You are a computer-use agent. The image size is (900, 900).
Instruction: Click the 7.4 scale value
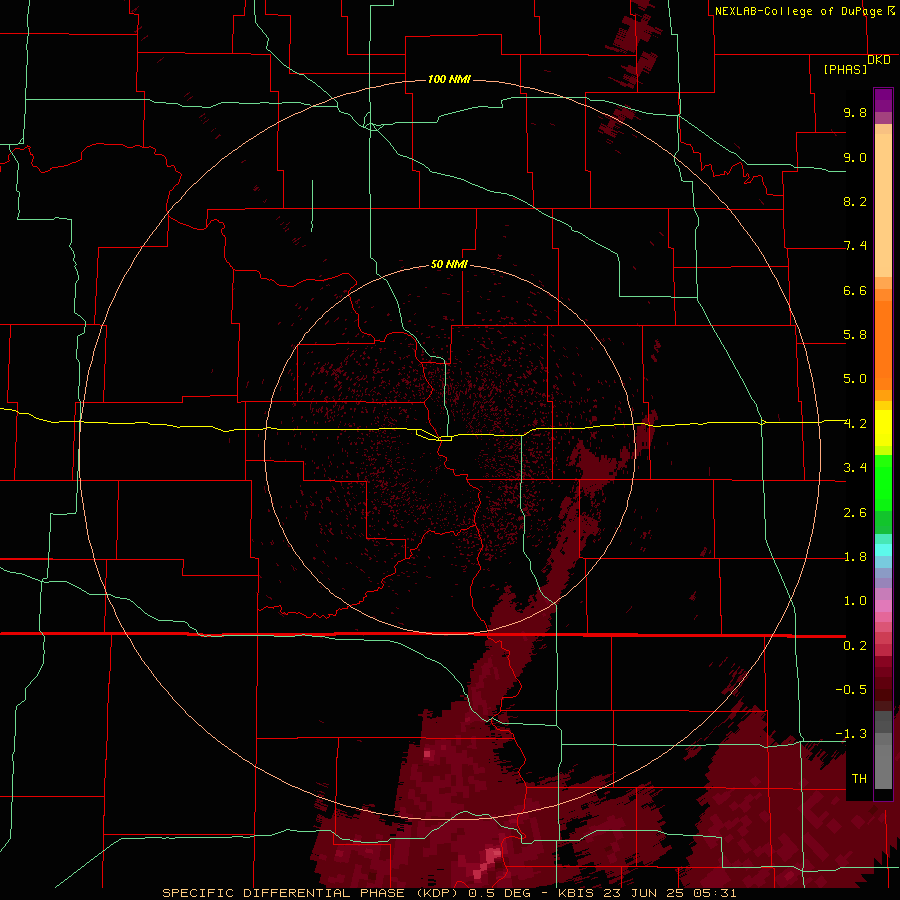pos(855,246)
